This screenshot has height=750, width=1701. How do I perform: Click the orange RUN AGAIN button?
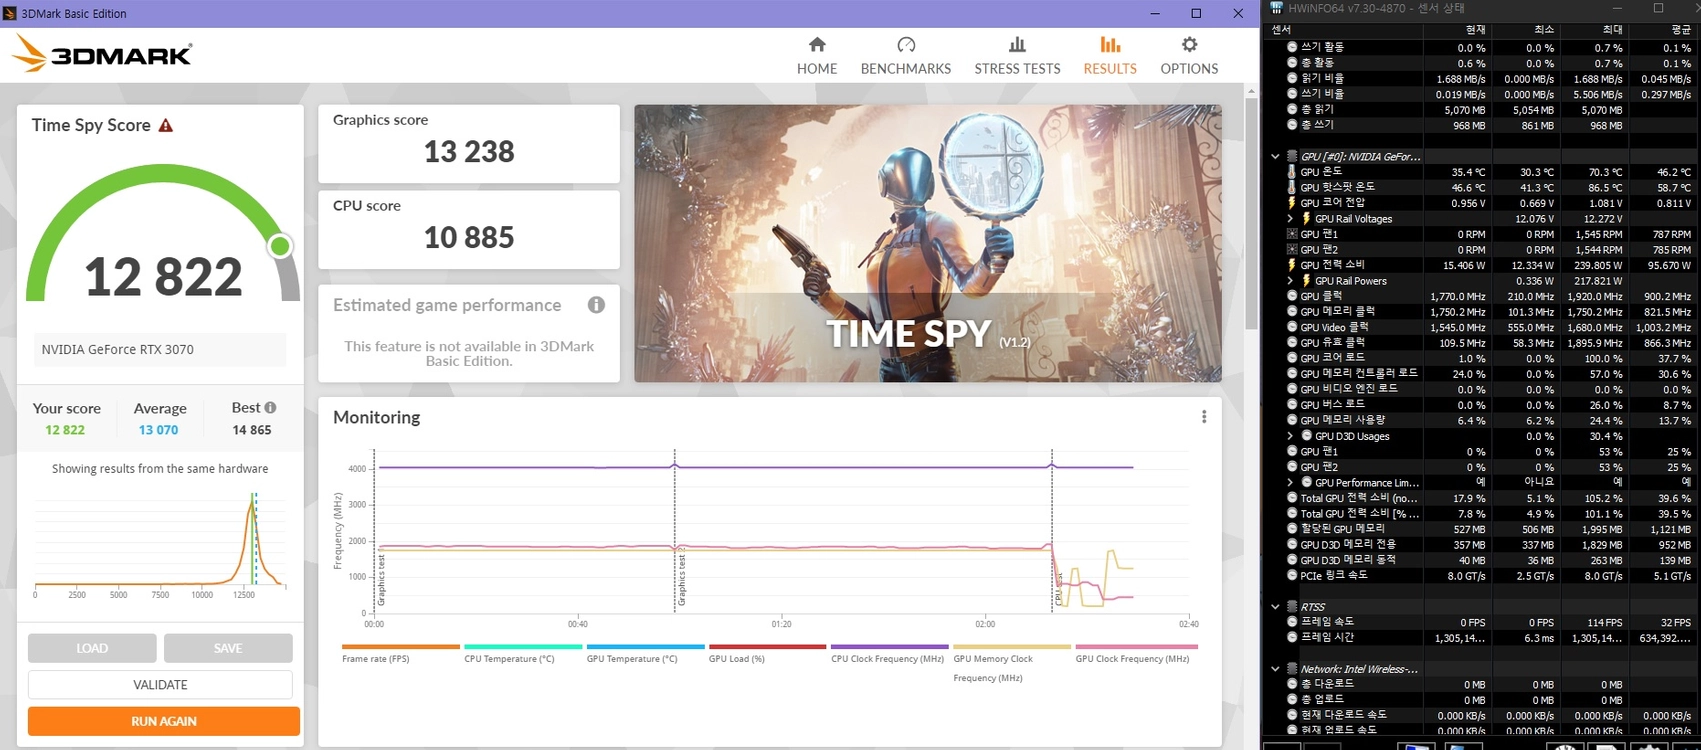coord(164,721)
